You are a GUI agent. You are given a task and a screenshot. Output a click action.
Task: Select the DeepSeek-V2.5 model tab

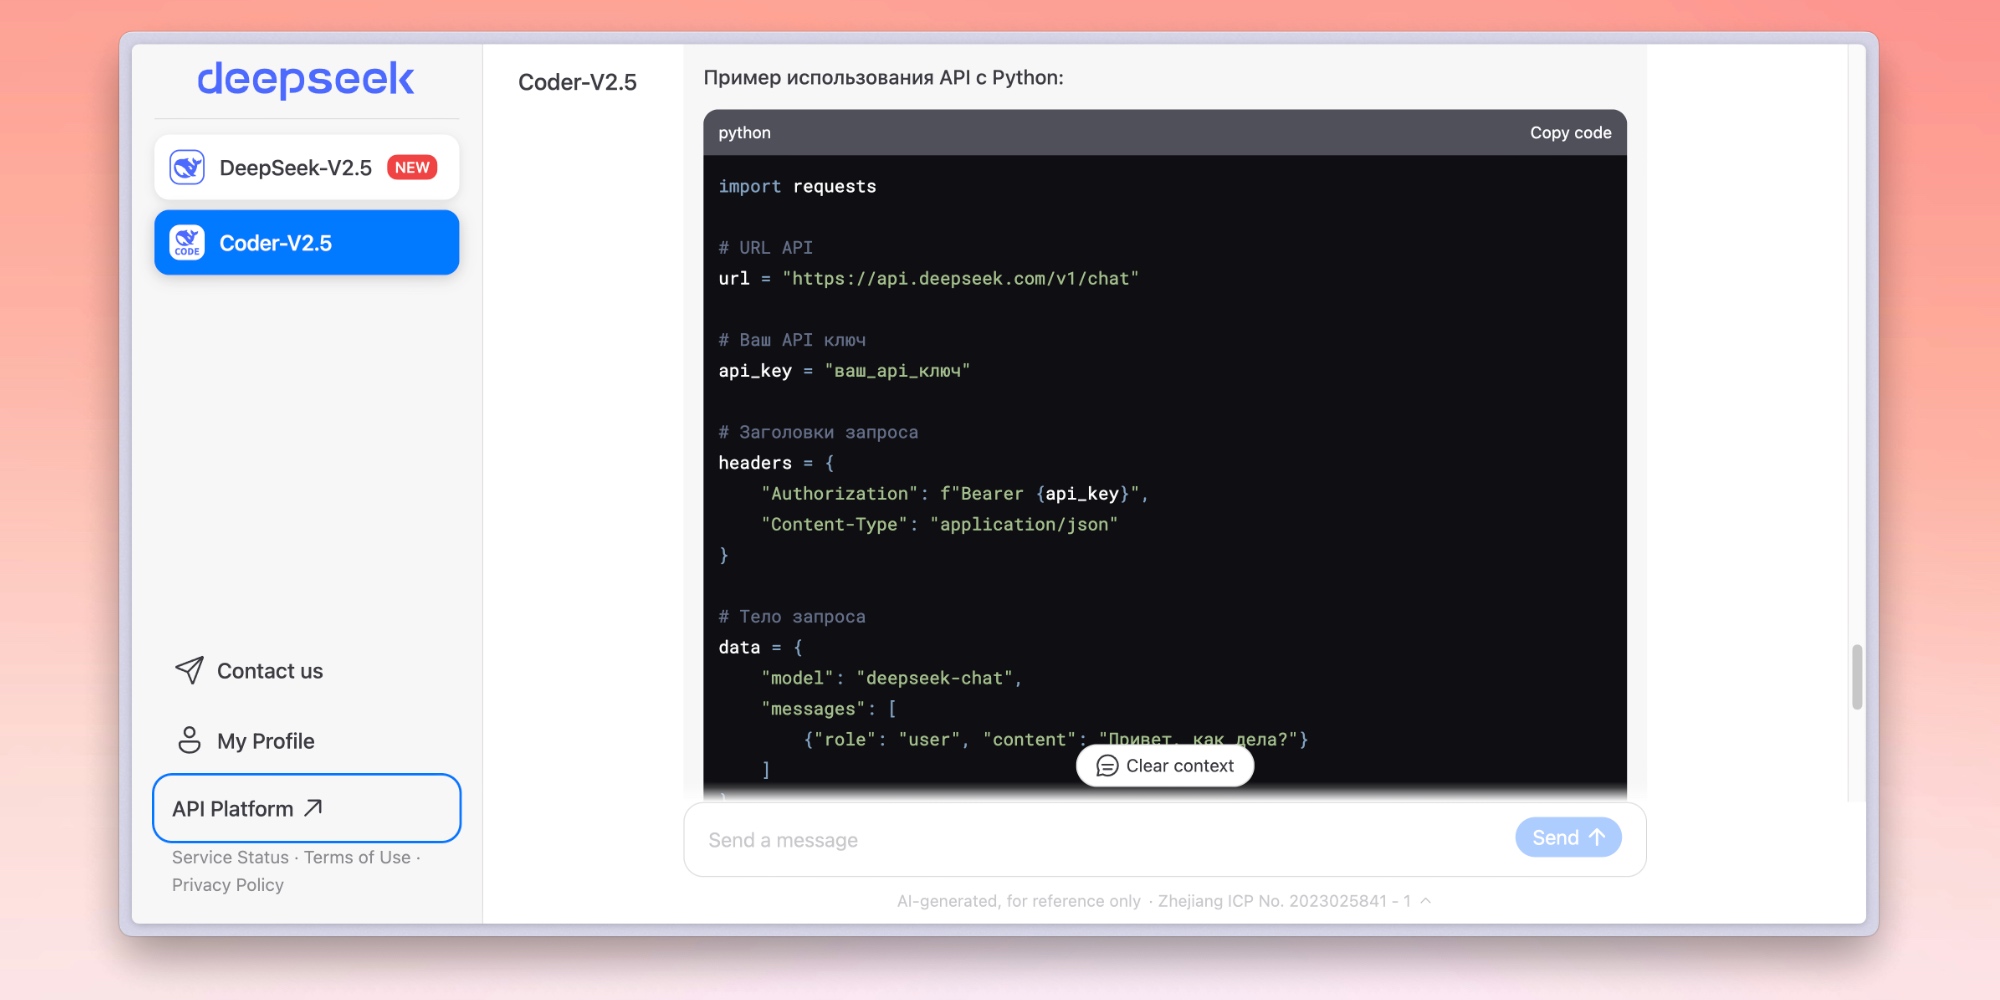(x=306, y=167)
